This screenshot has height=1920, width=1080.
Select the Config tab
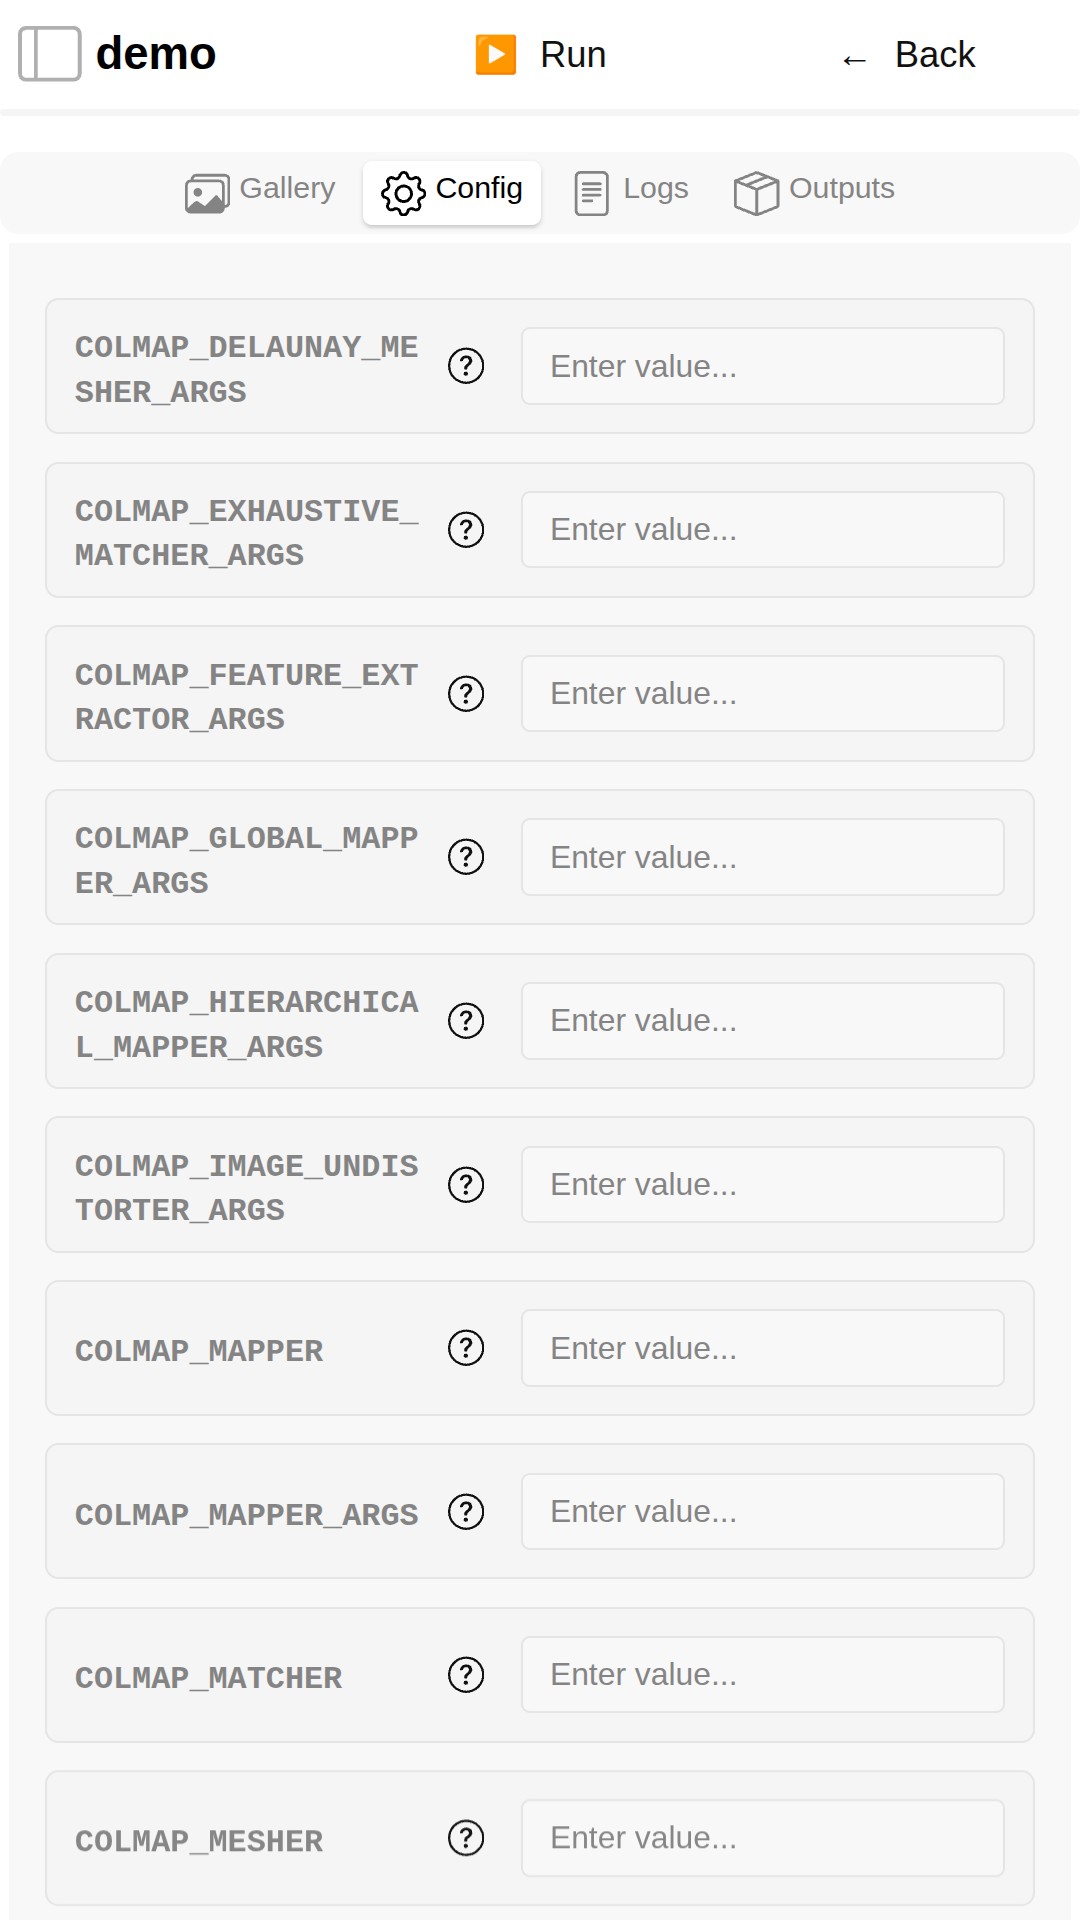(452, 192)
